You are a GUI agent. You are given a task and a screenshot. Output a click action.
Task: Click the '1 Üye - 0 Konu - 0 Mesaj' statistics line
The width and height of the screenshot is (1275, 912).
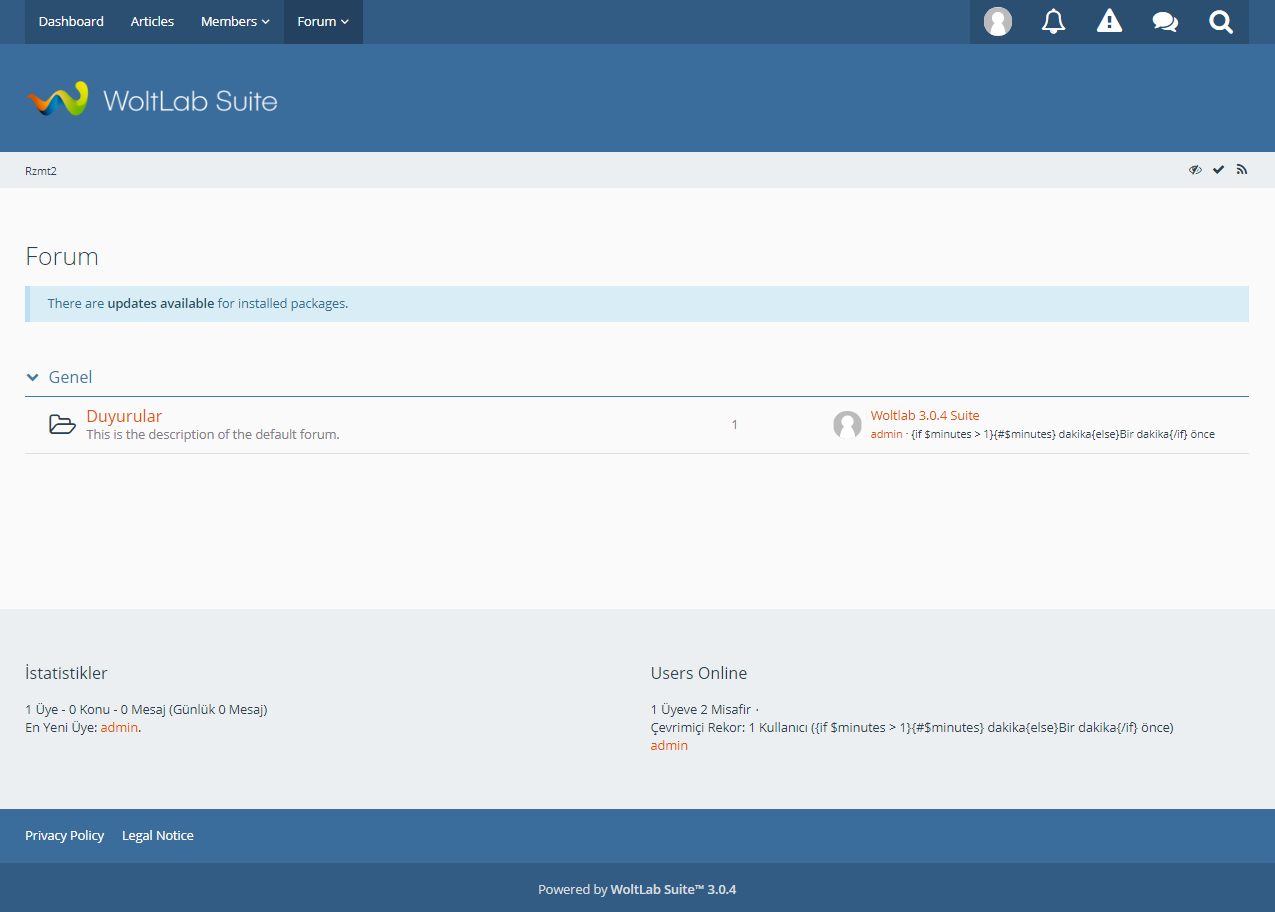(146, 709)
